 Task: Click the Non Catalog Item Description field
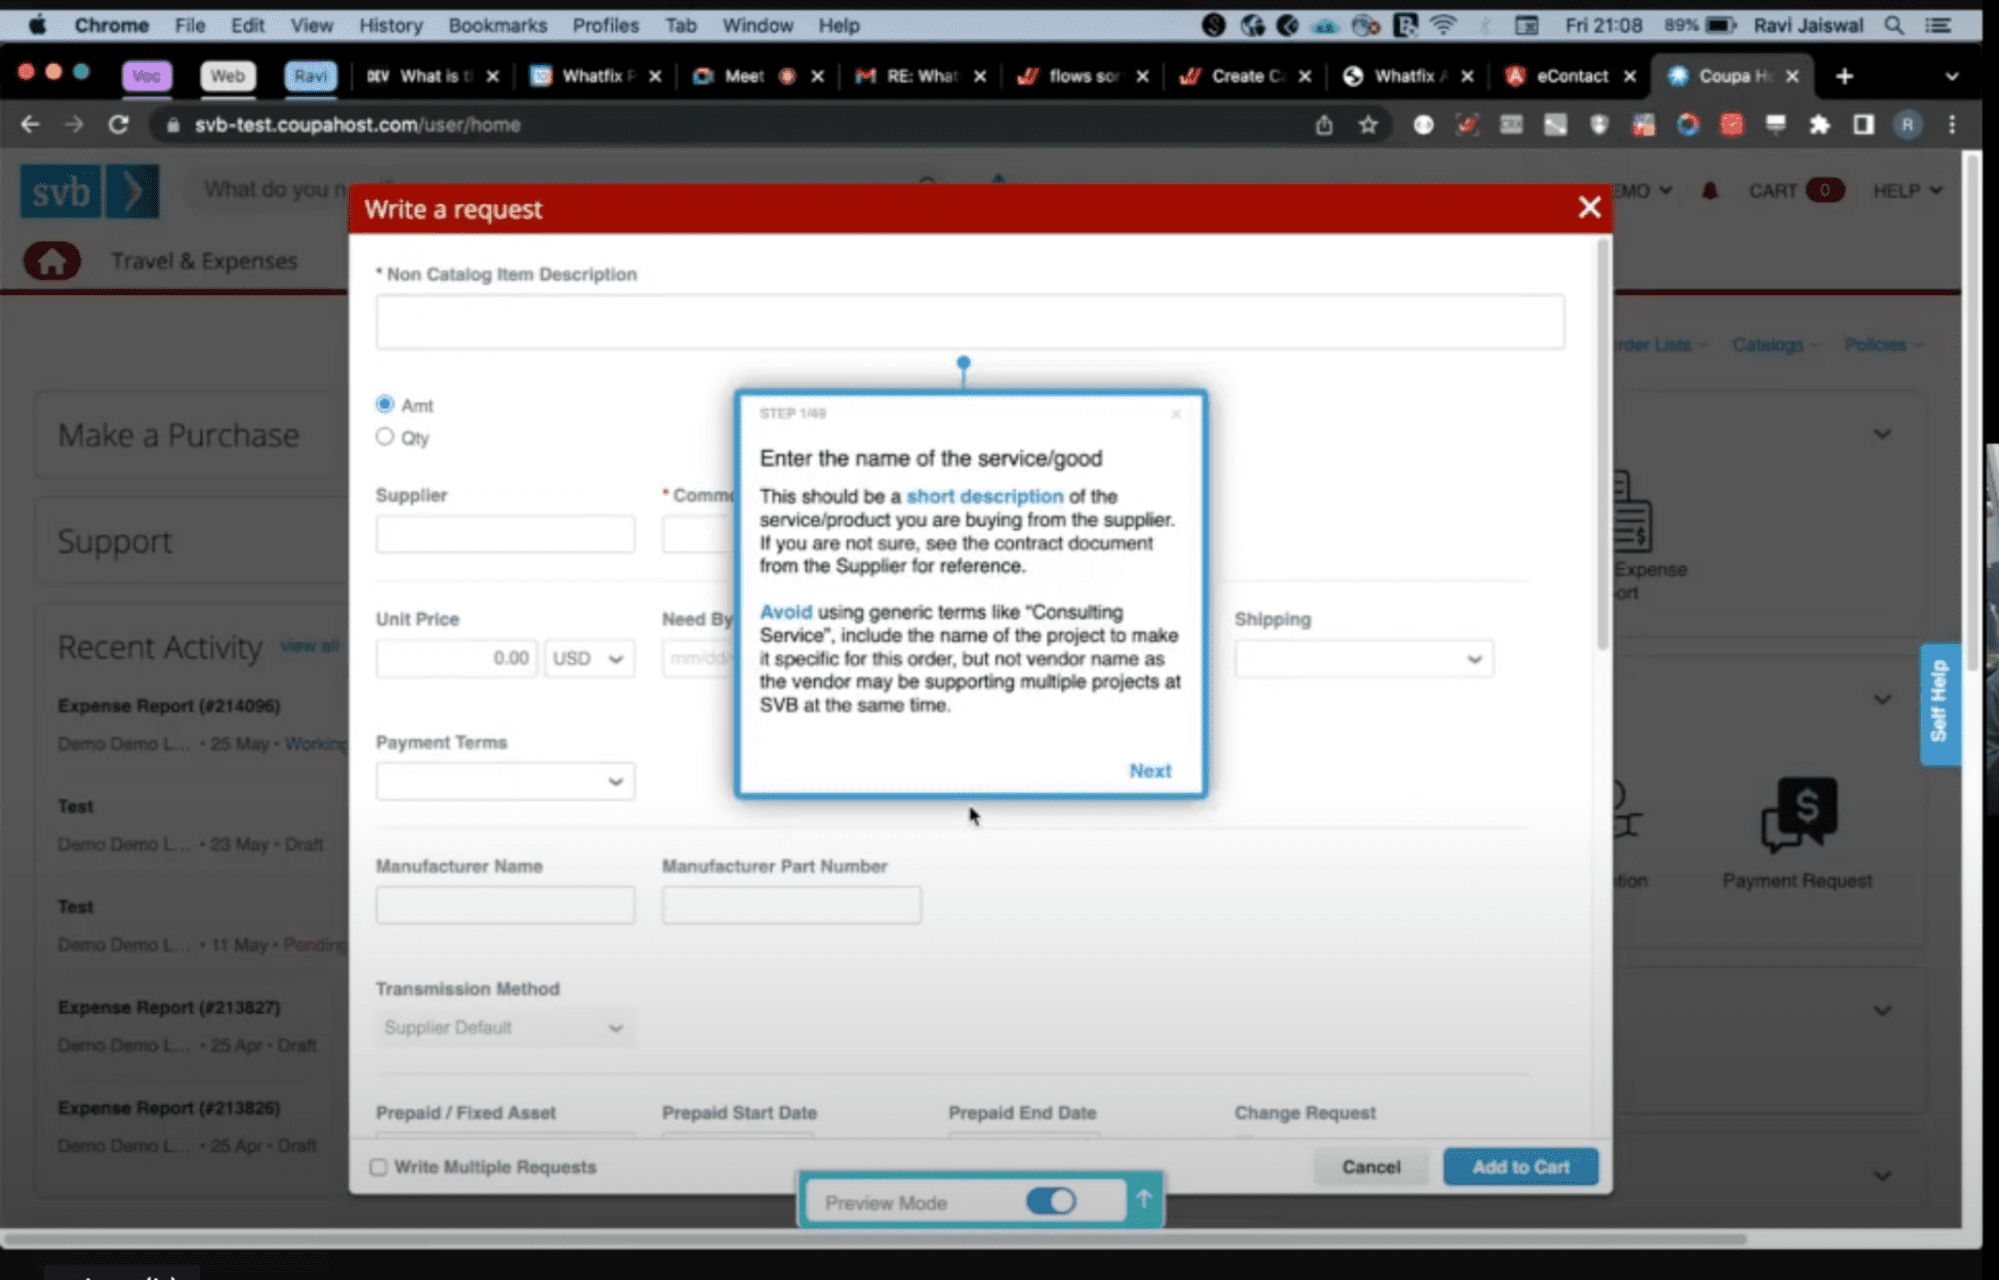coord(970,322)
